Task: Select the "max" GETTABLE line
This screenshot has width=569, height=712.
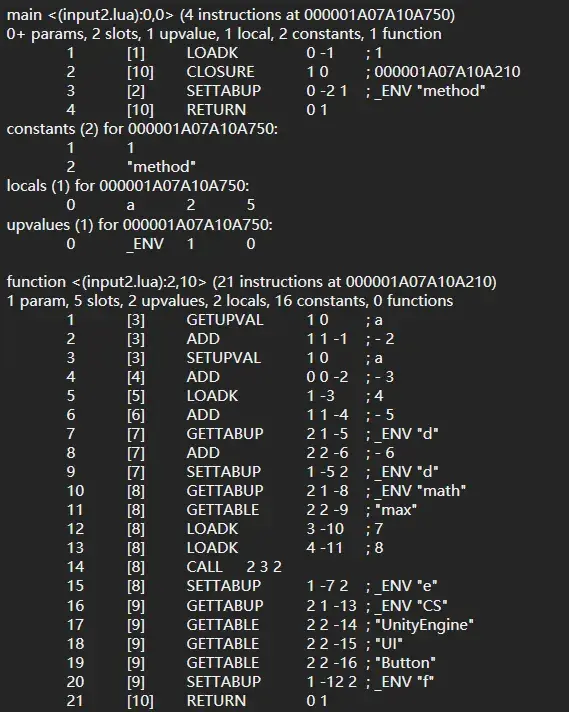Action: (x=242, y=510)
